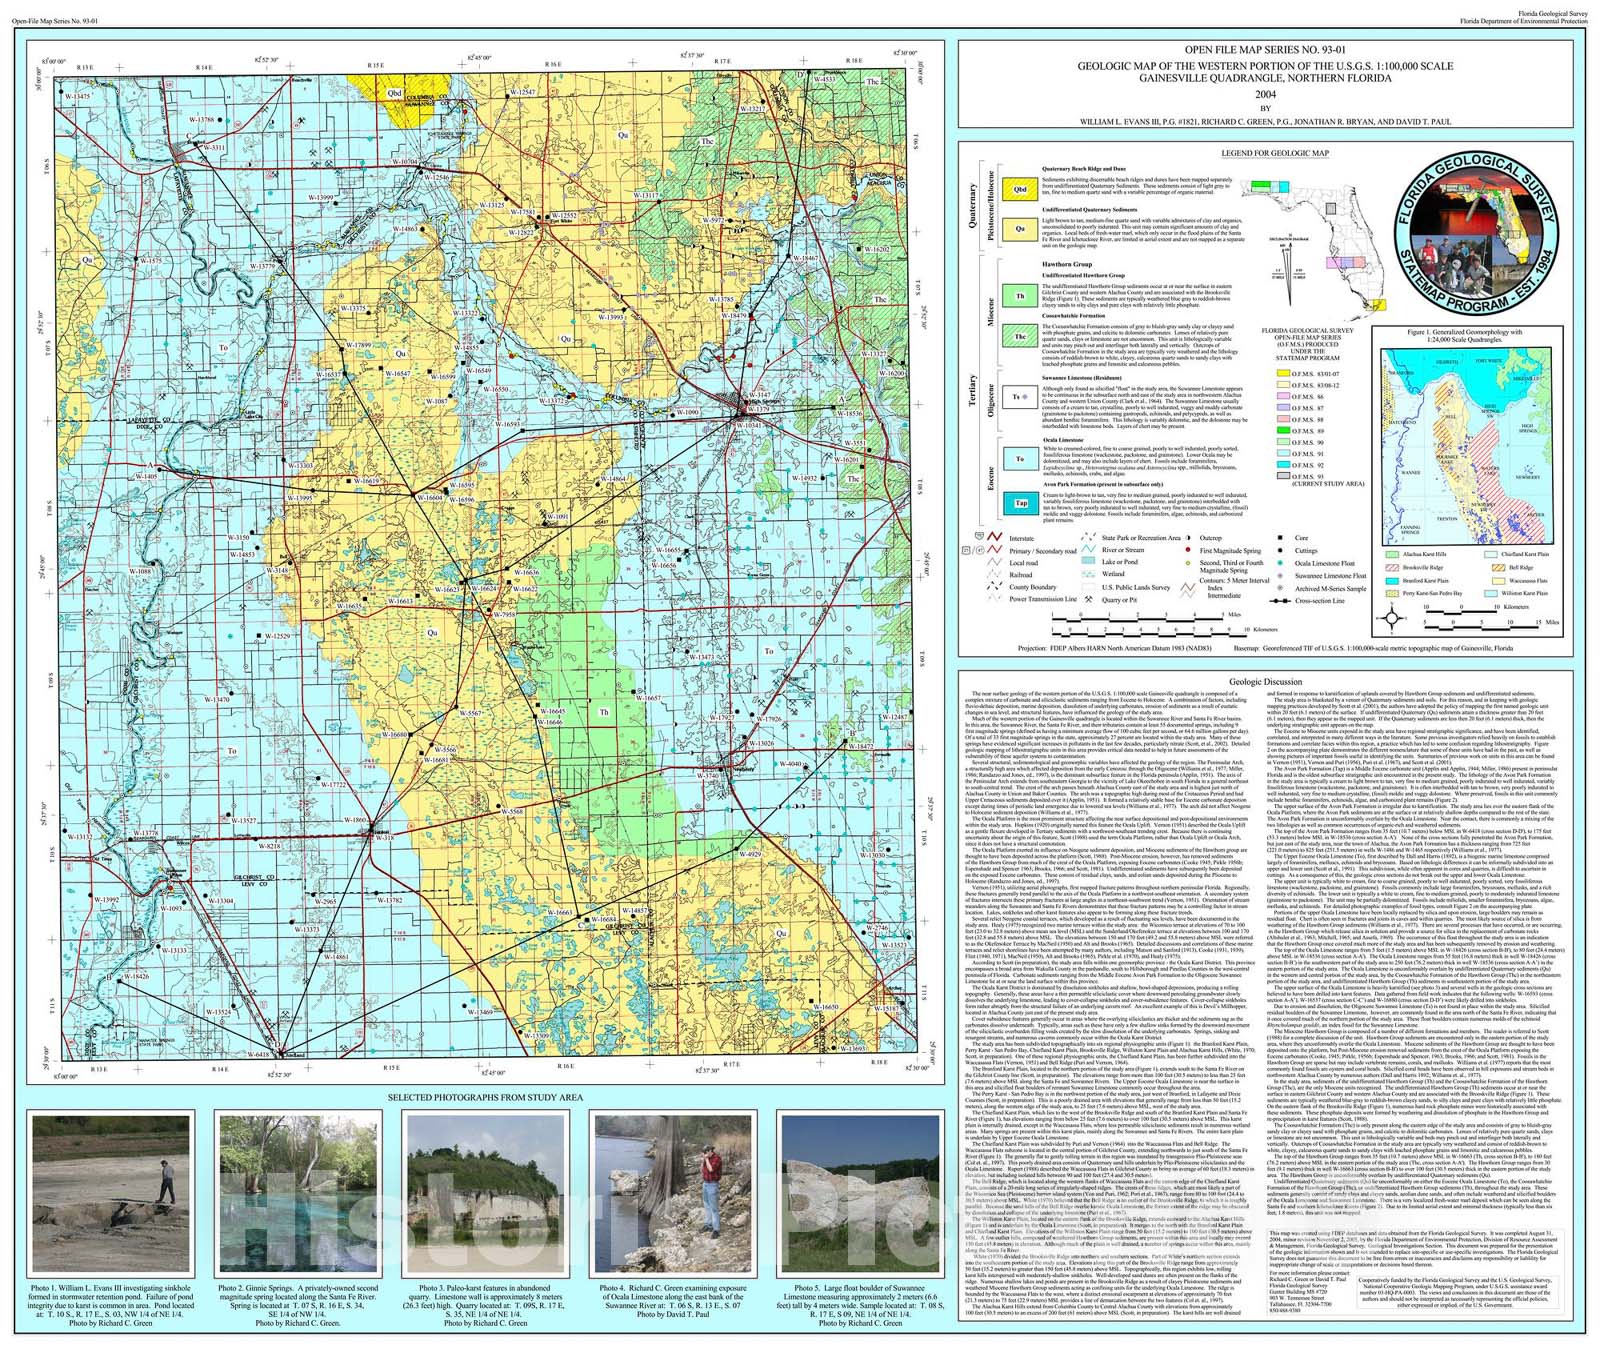1600x1345 pixels.
Task: Select the Th green legend swatch
Action: tap(1020, 296)
